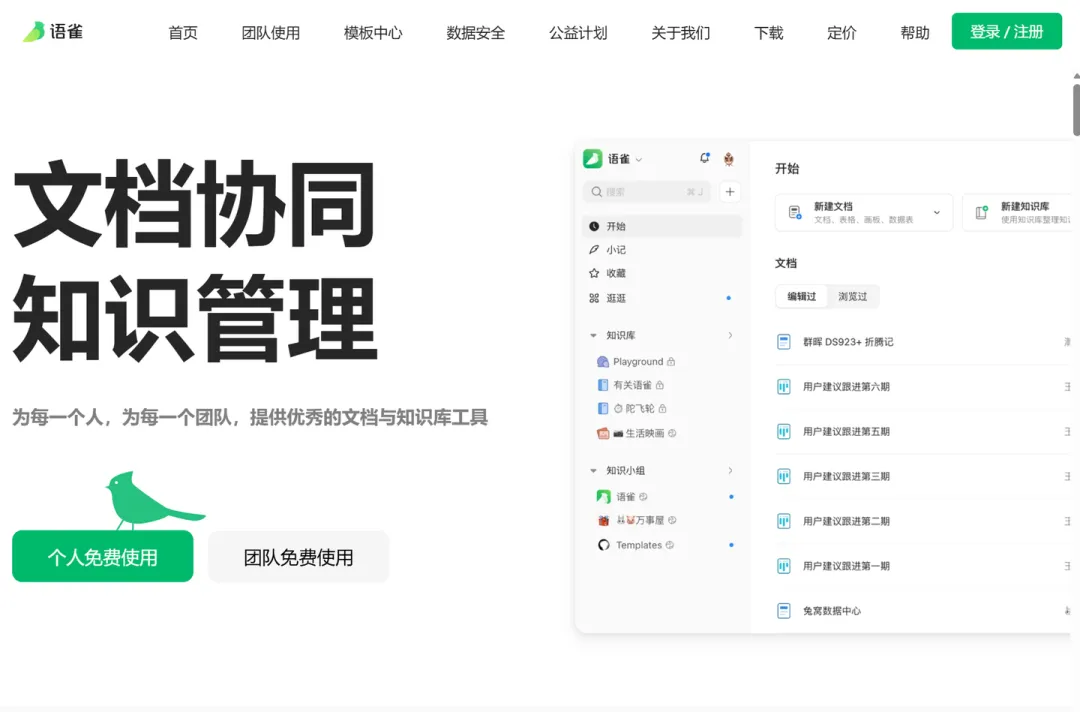The height and width of the screenshot is (712, 1080).
Task: Click the page vertical scrollbar thumb
Action: coord(1076,110)
